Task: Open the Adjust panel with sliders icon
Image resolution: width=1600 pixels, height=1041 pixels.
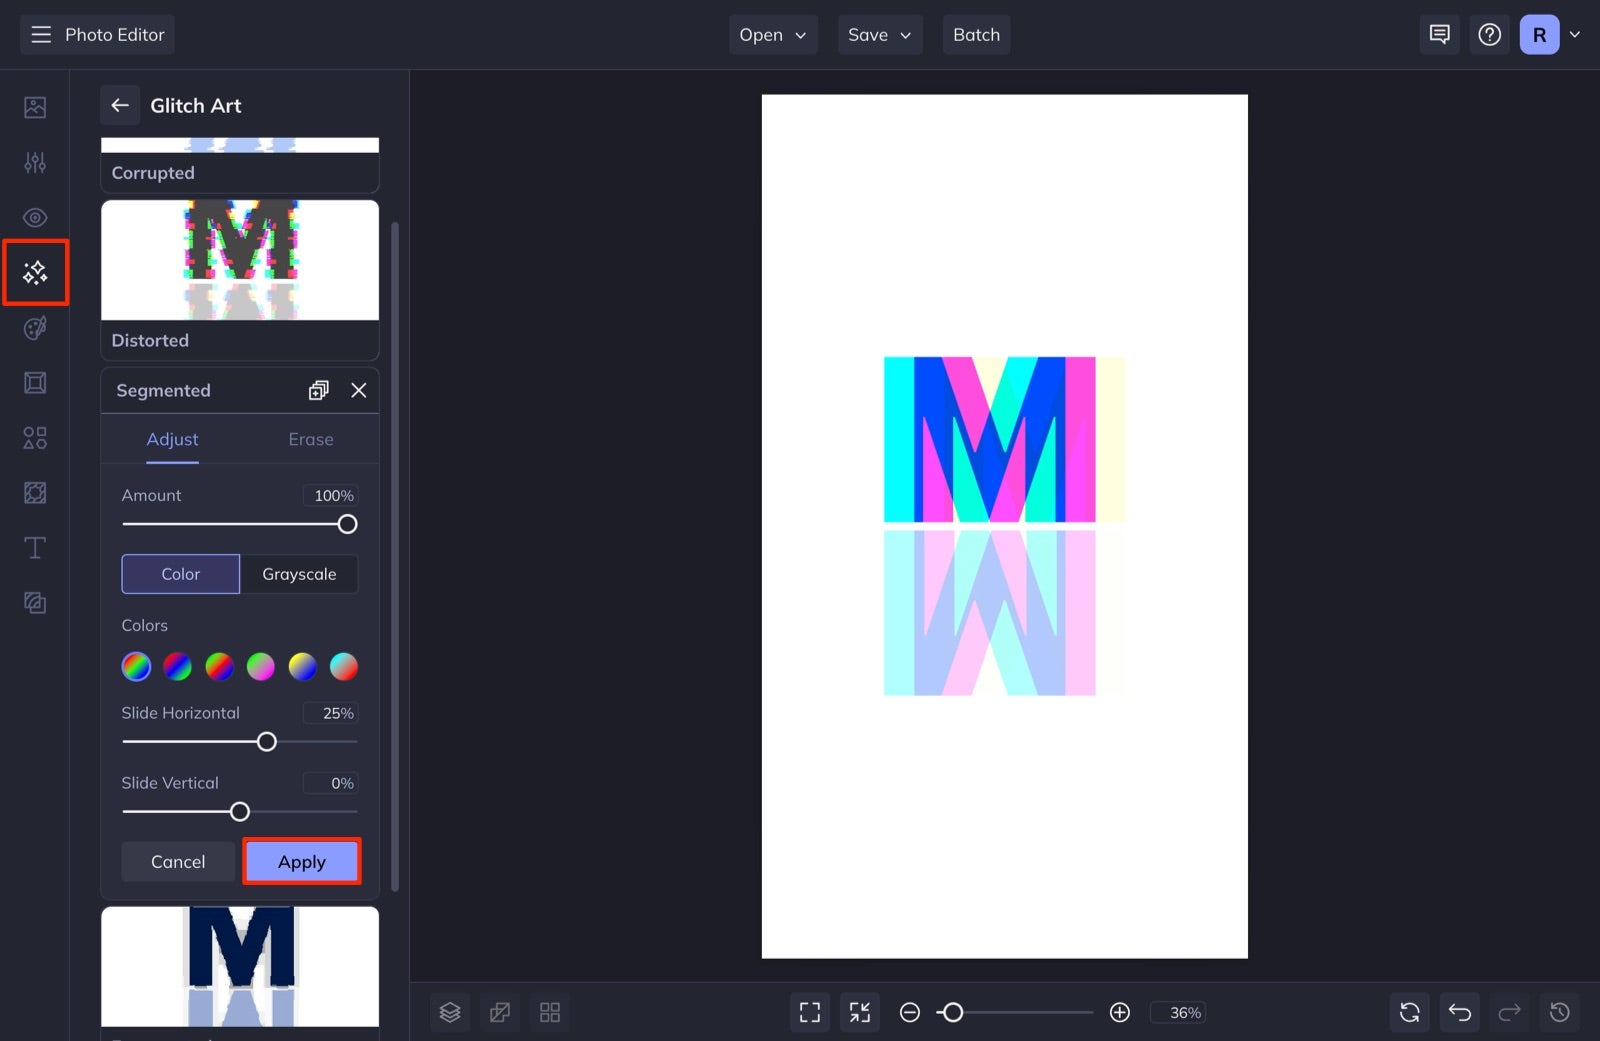Action: tap(35, 162)
